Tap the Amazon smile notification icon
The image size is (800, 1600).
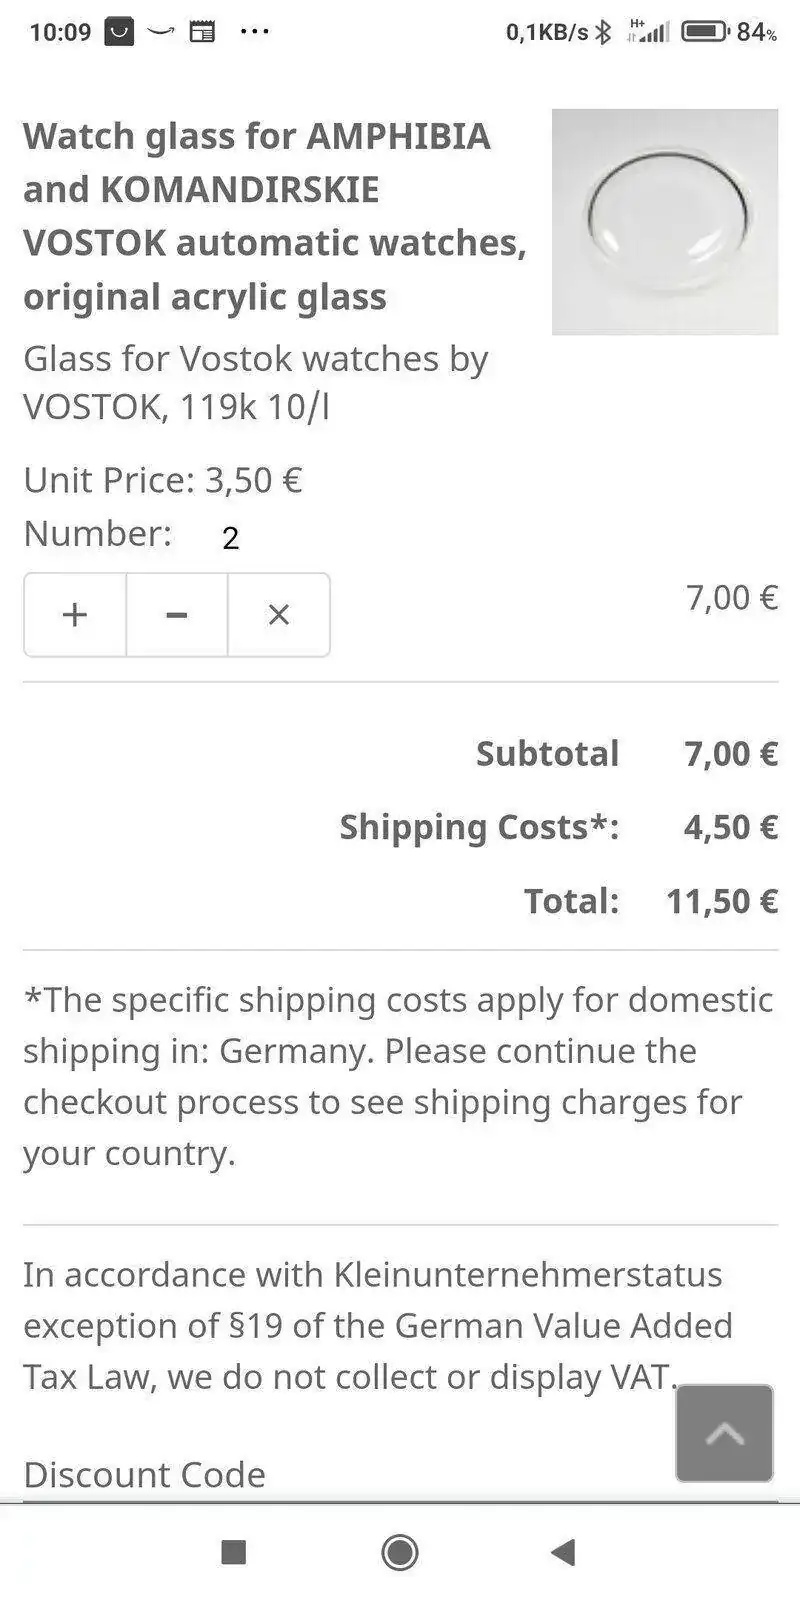coord(161,32)
